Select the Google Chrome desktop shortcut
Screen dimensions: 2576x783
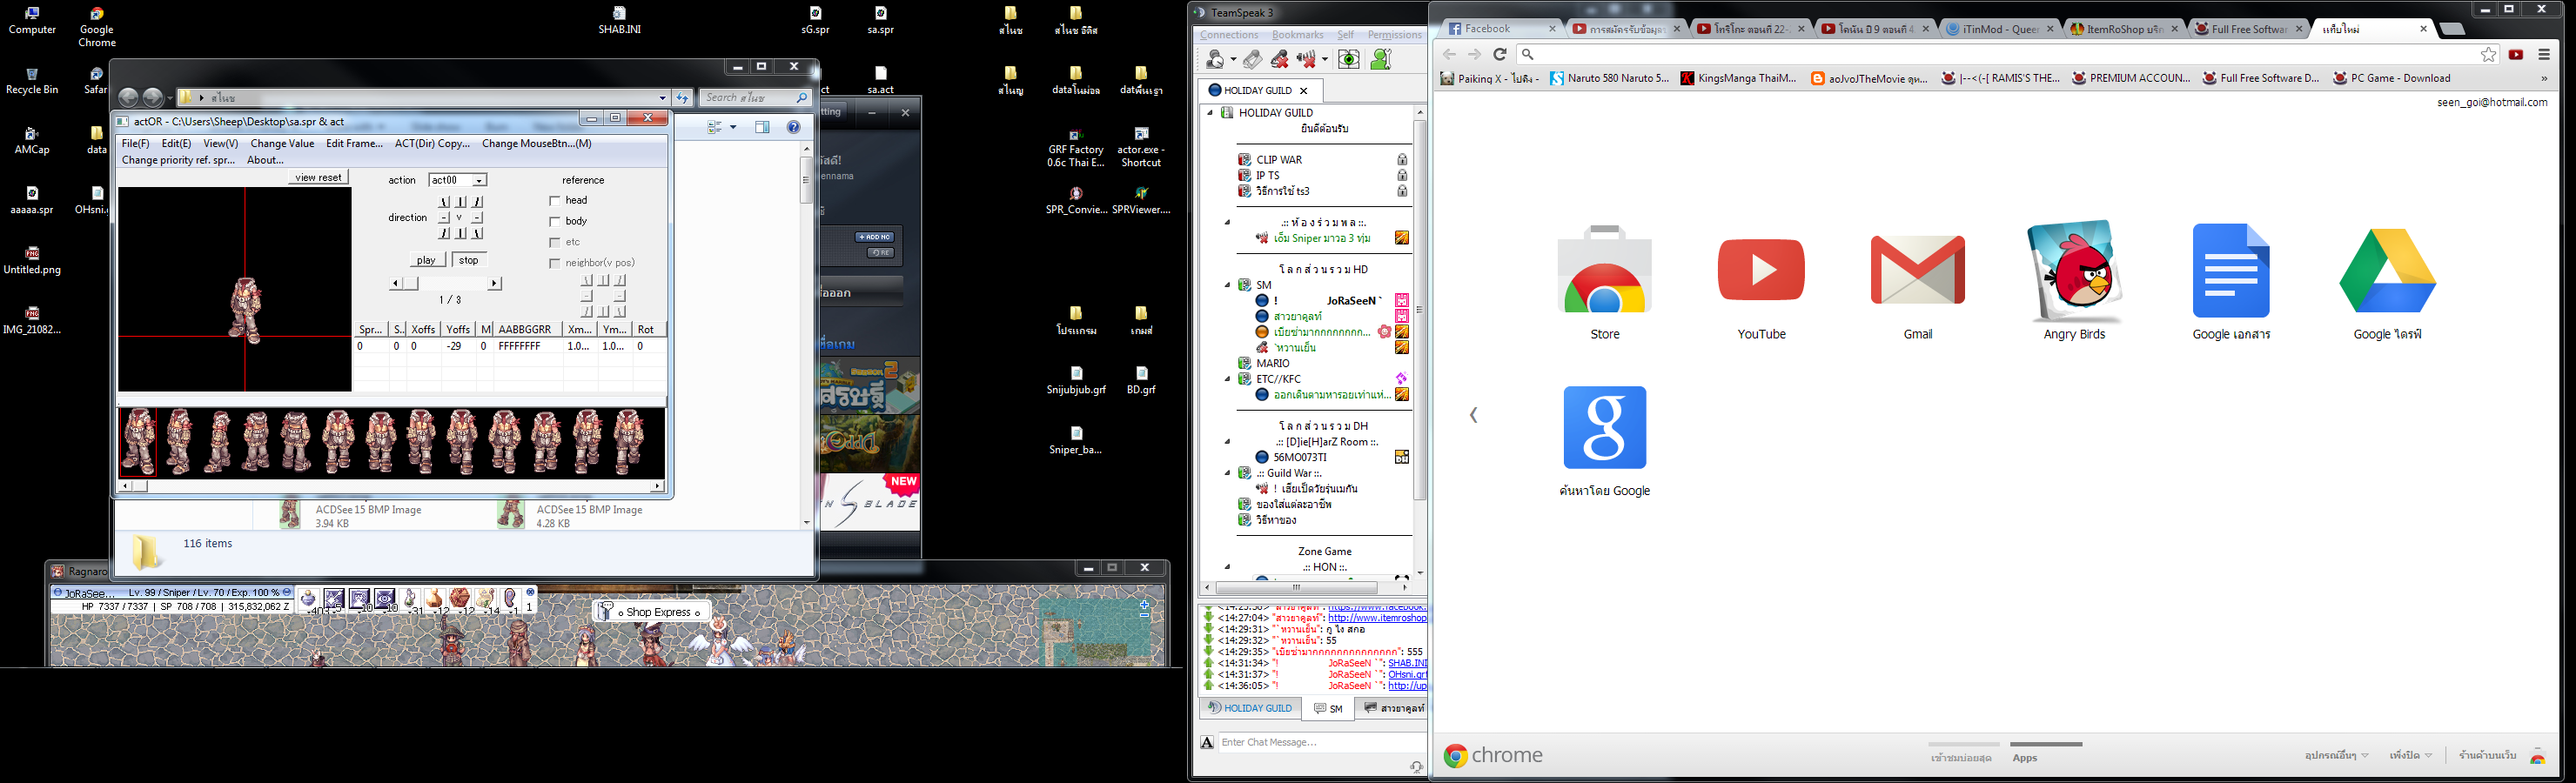97,27
